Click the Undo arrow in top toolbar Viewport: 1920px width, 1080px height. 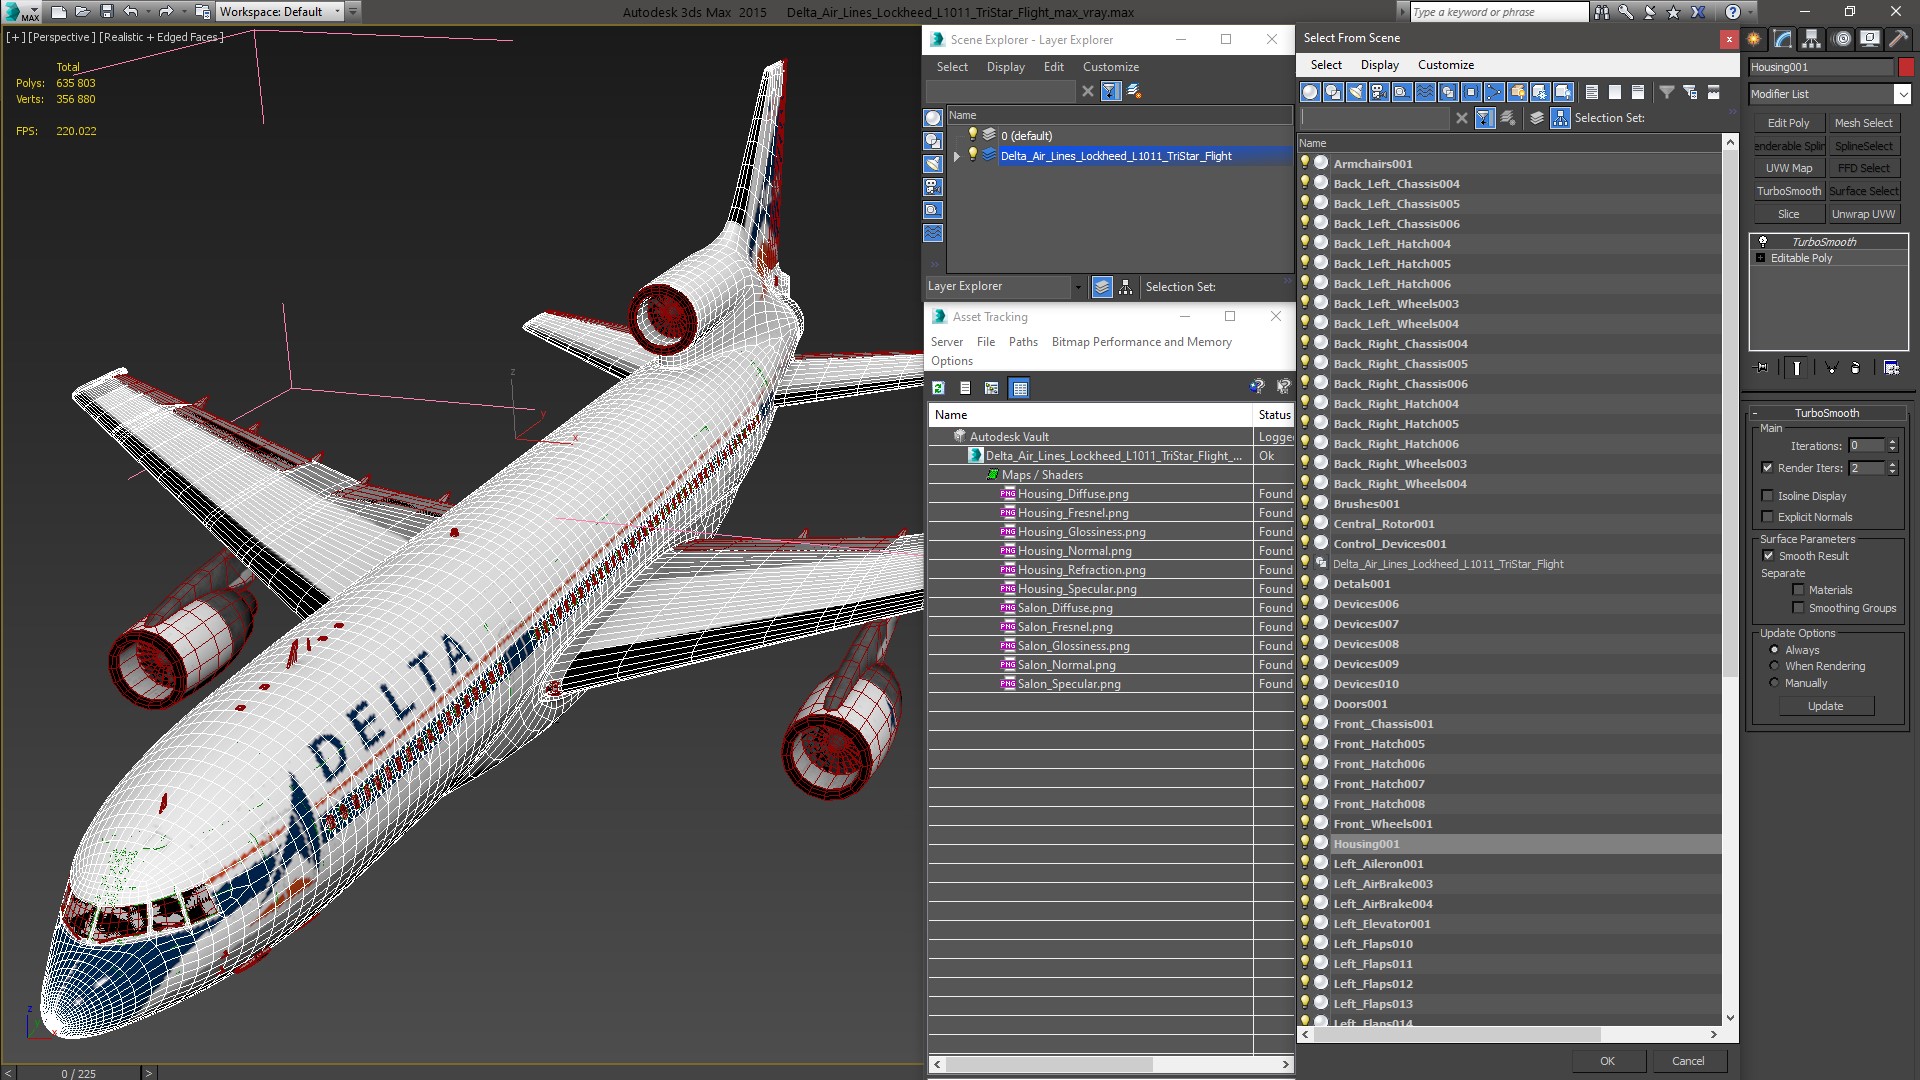click(131, 12)
